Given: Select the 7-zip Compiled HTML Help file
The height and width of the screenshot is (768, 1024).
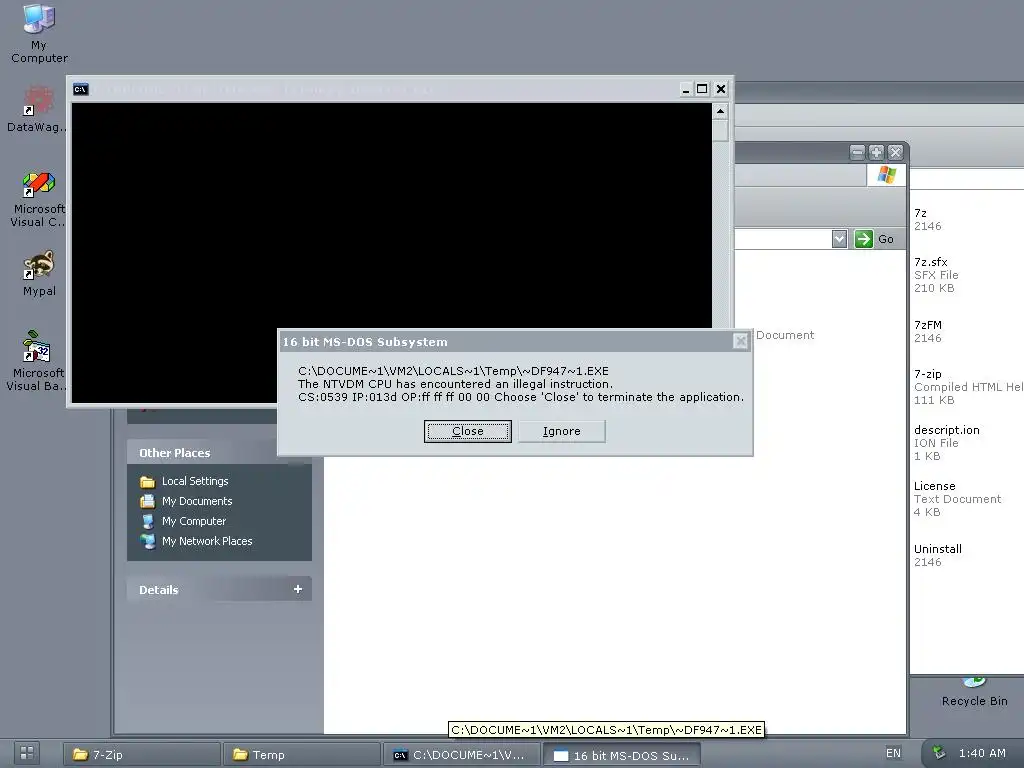Looking at the screenshot, I should (968, 387).
